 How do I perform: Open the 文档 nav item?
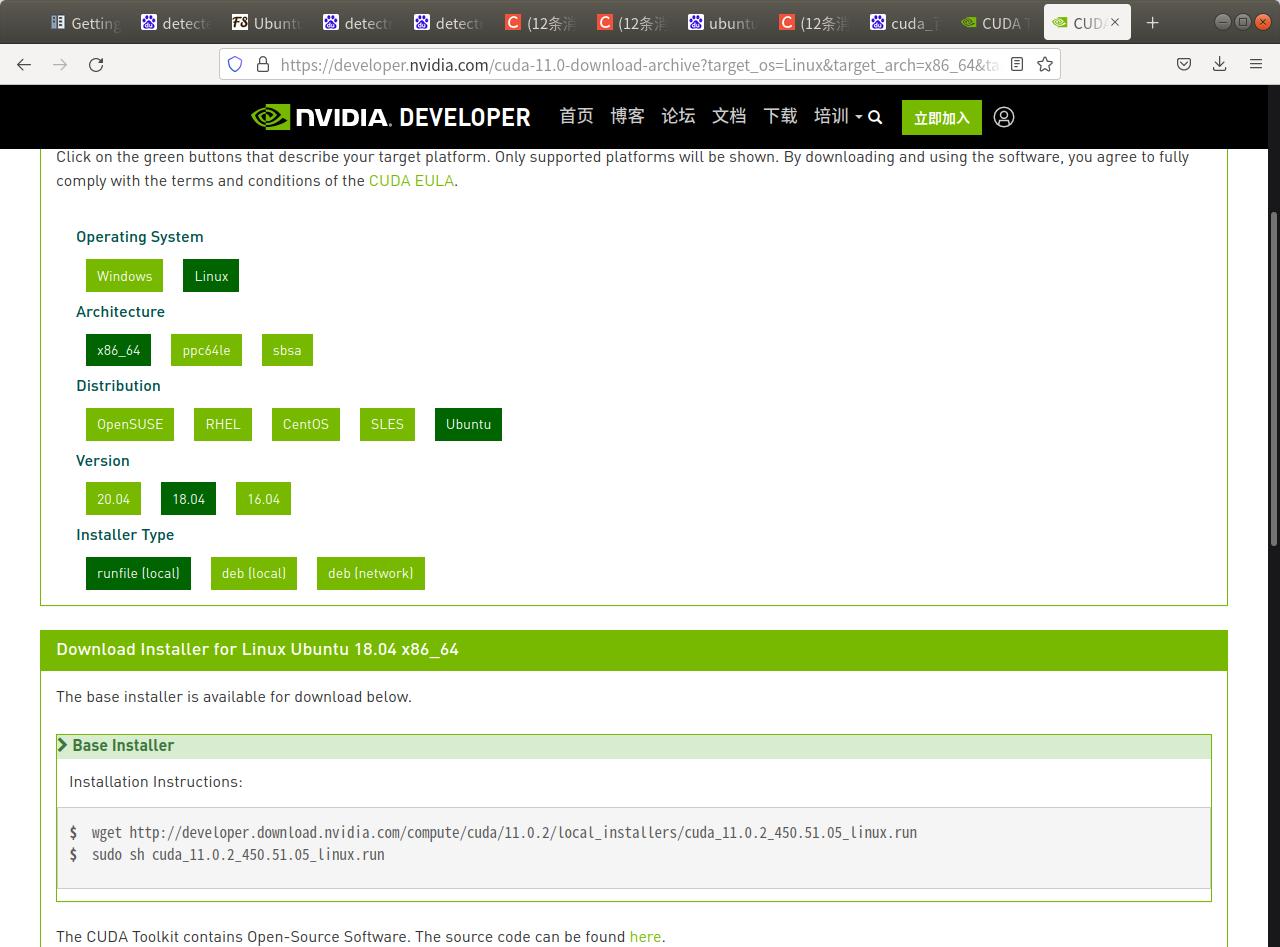click(729, 116)
